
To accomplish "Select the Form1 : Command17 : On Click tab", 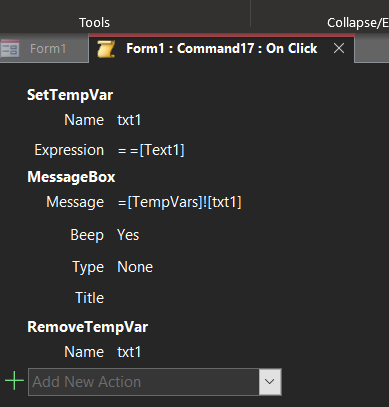I will click(222, 49).
